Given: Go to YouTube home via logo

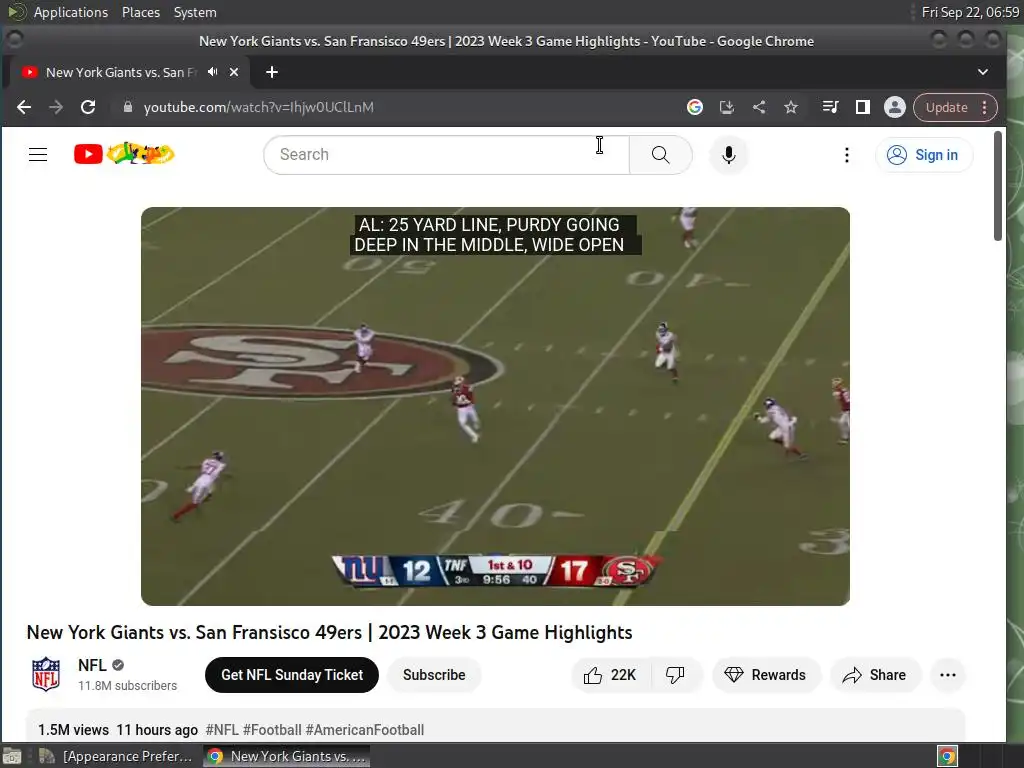Looking at the screenshot, I should coord(124,154).
